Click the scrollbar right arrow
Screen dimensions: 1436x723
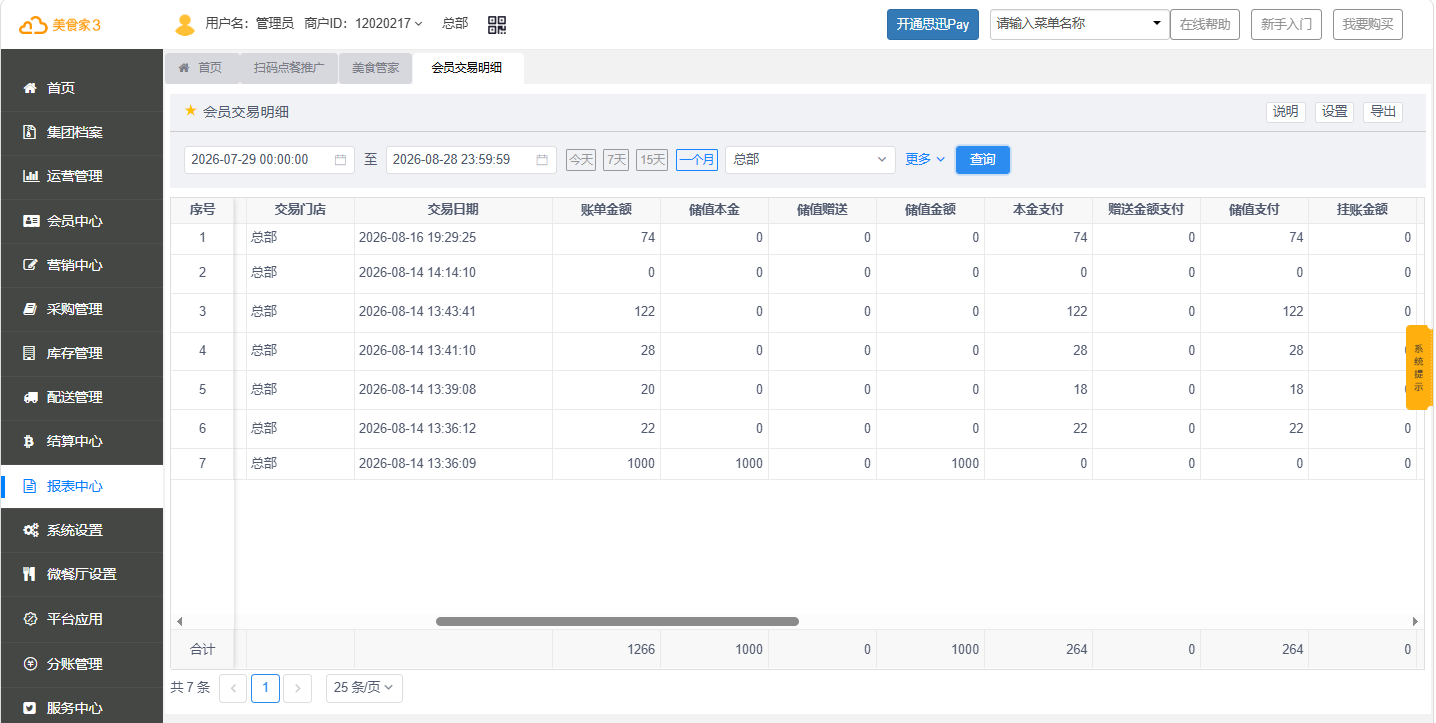1415,621
